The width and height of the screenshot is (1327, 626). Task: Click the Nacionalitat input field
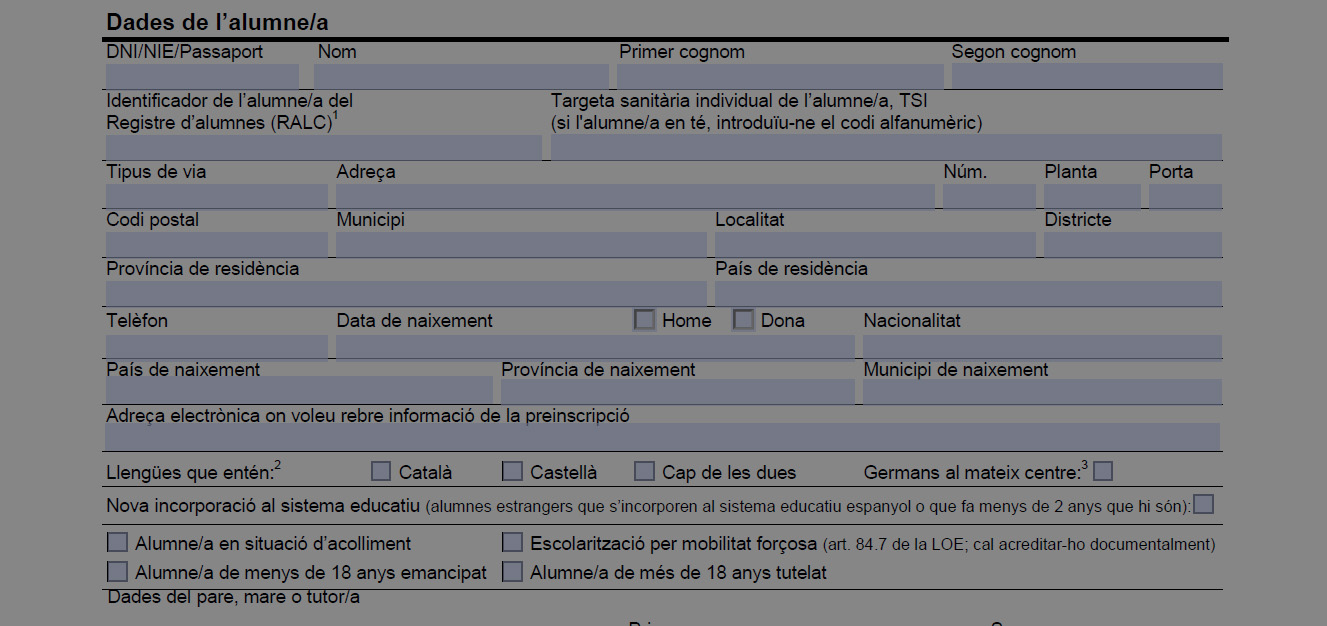[1042, 347]
